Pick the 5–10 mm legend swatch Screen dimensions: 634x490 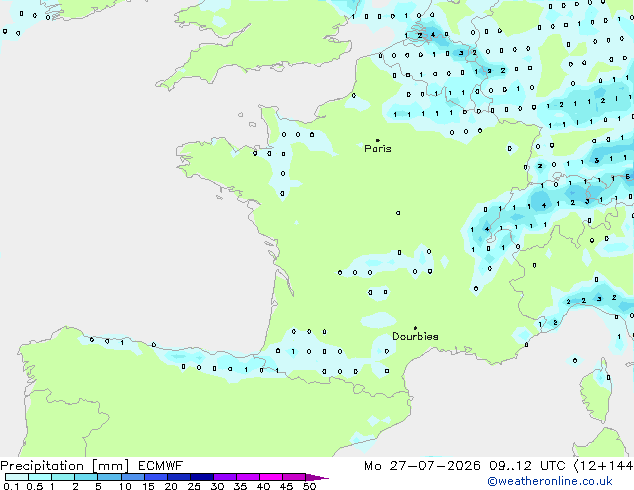[x=109, y=477]
